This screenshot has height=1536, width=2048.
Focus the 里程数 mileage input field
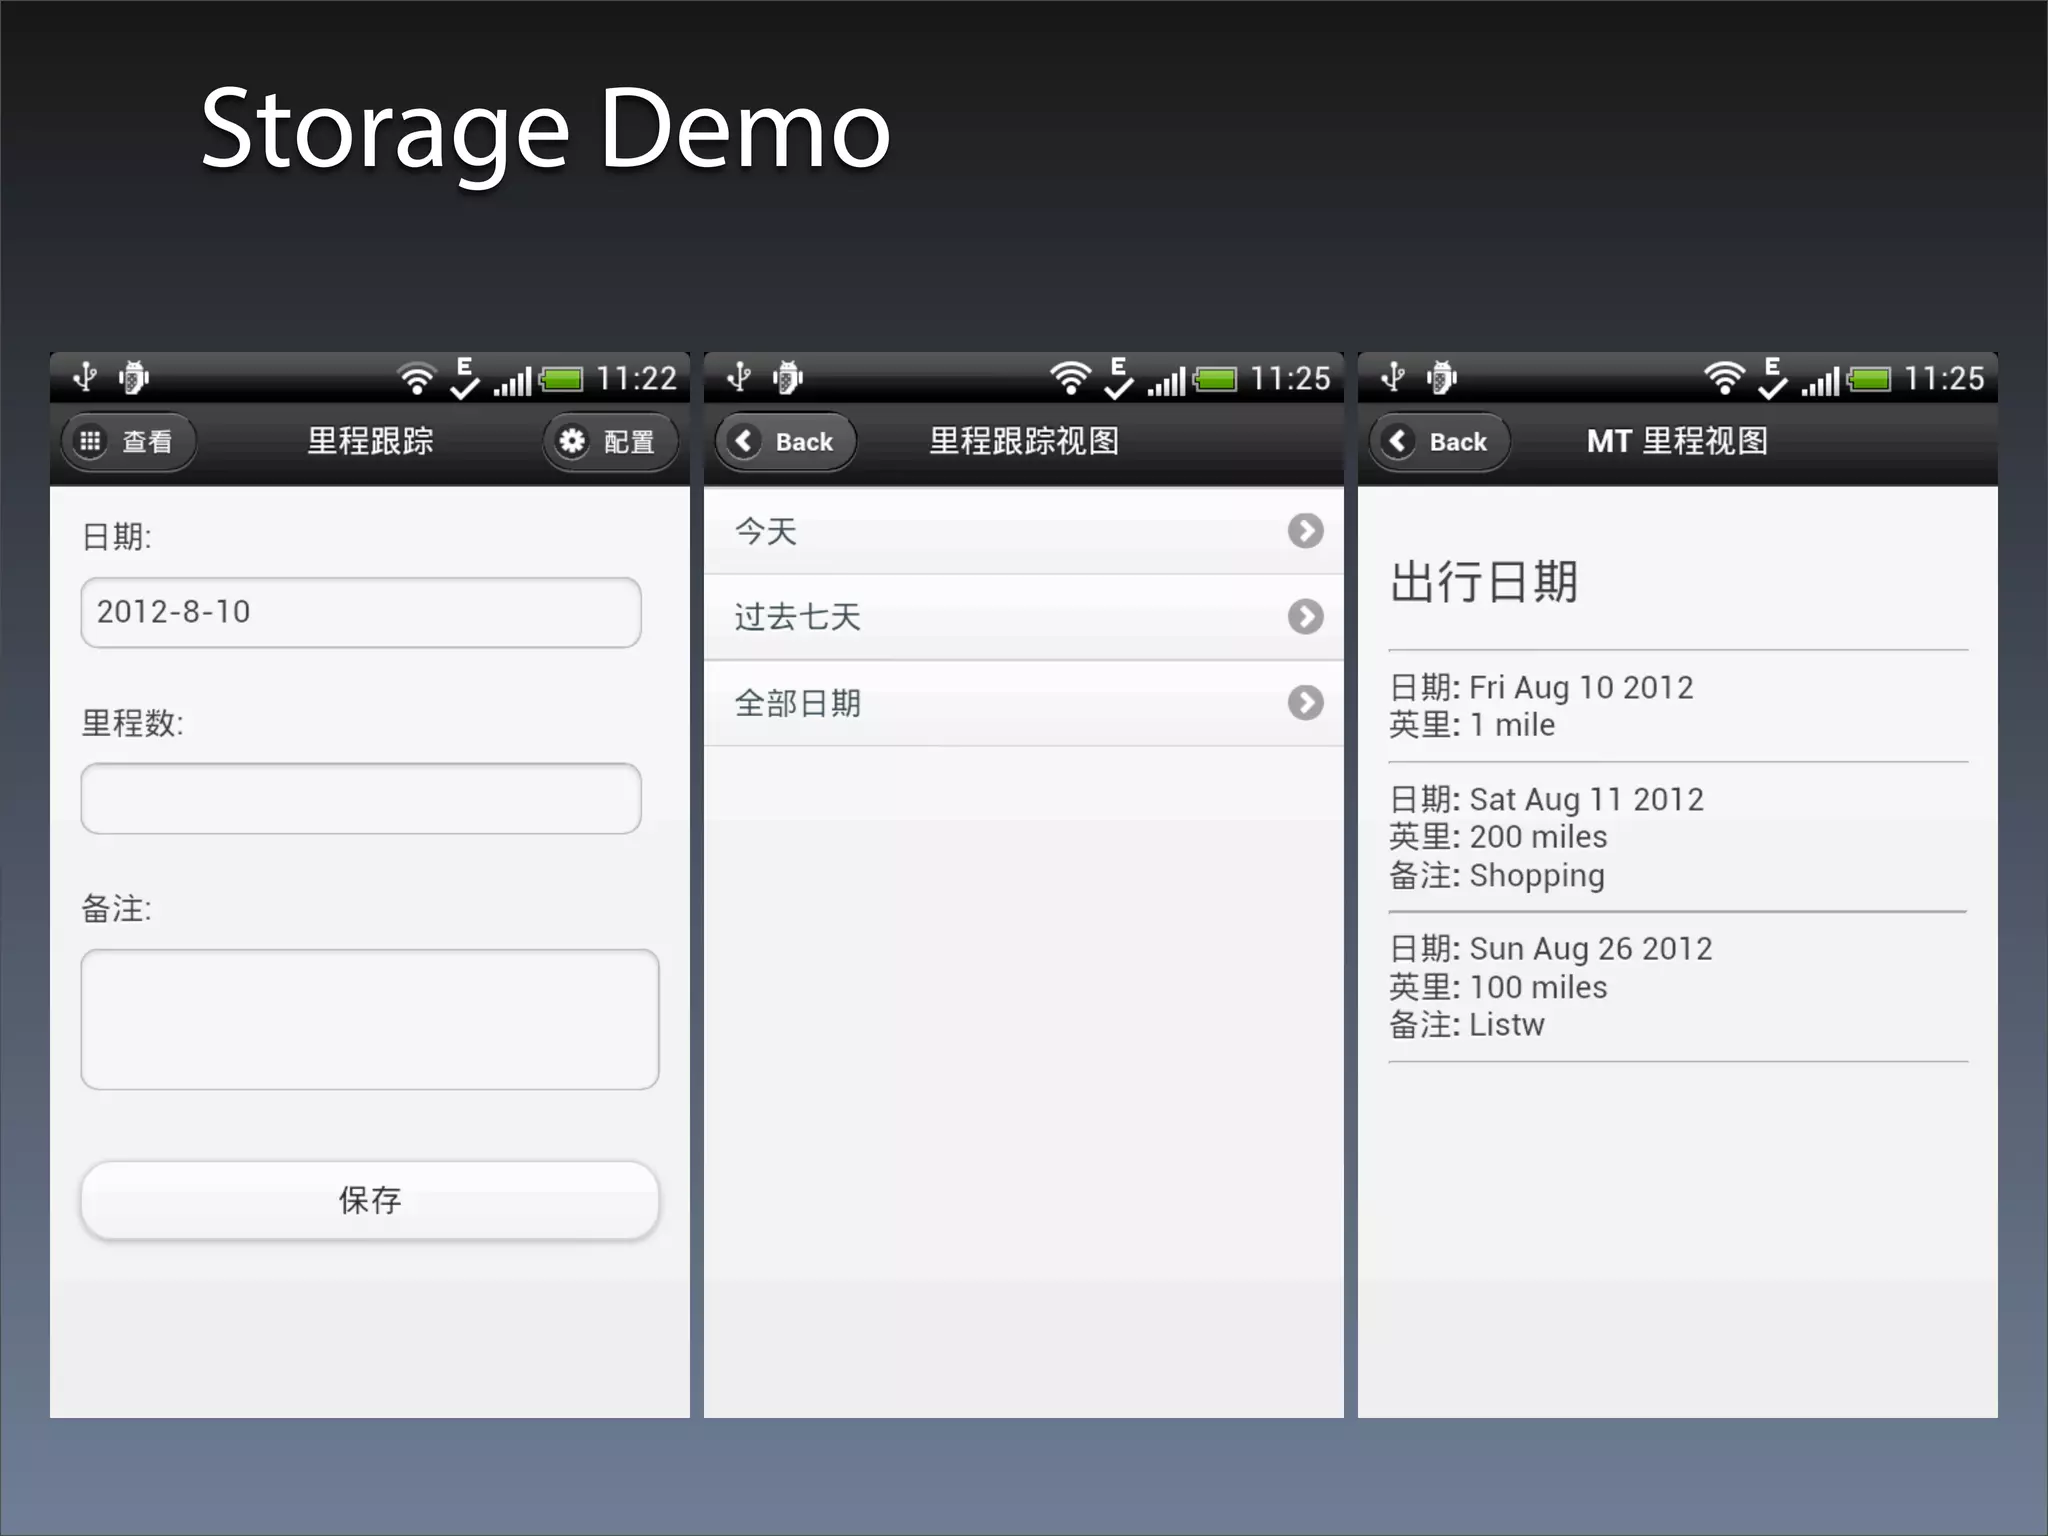click(361, 798)
